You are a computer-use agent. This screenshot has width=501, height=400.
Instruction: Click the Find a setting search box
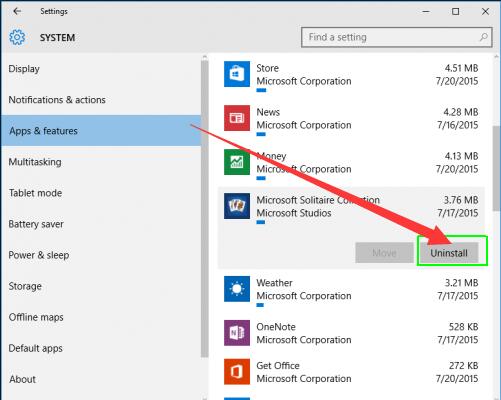[x=397, y=37]
